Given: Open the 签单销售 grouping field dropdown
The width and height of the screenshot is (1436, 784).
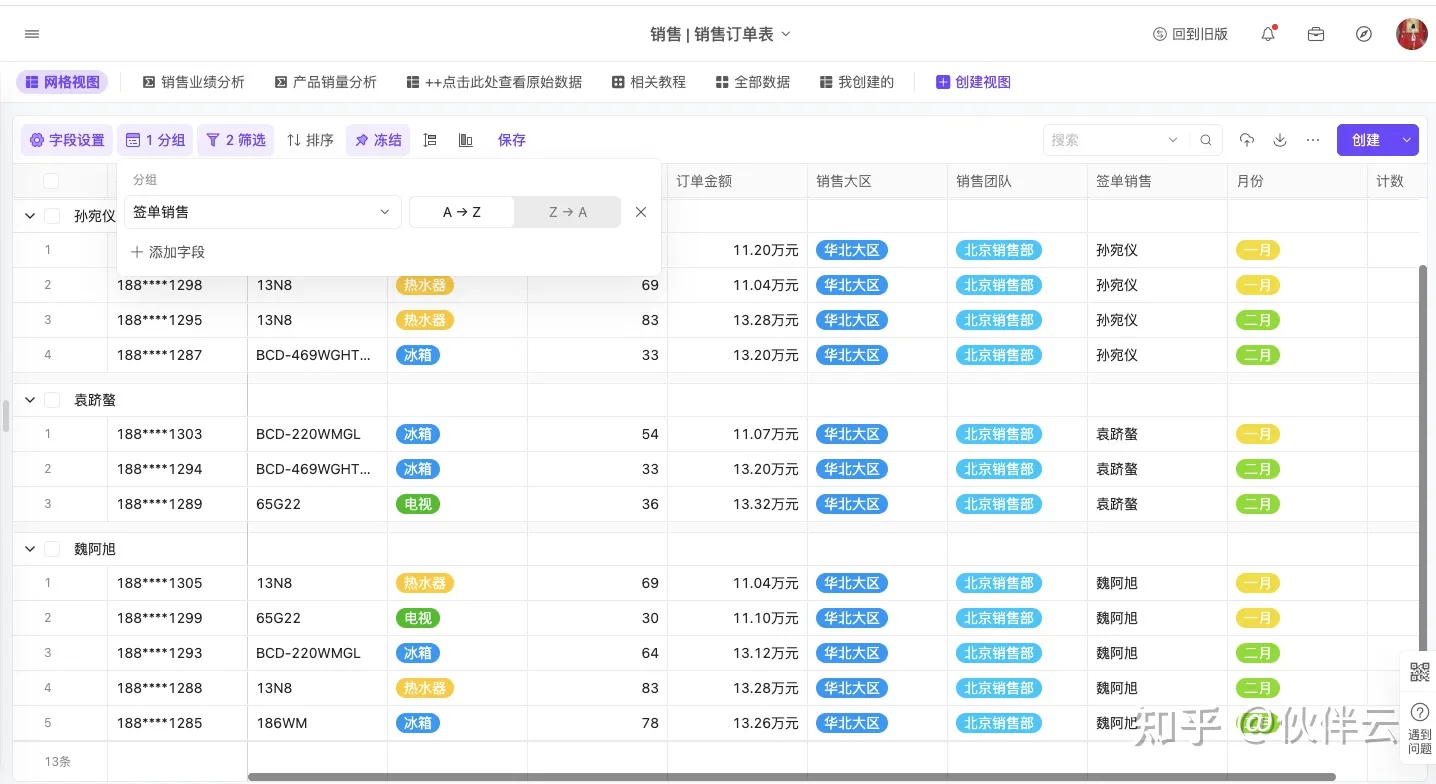Looking at the screenshot, I should pyautogui.click(x=262, y=212).
